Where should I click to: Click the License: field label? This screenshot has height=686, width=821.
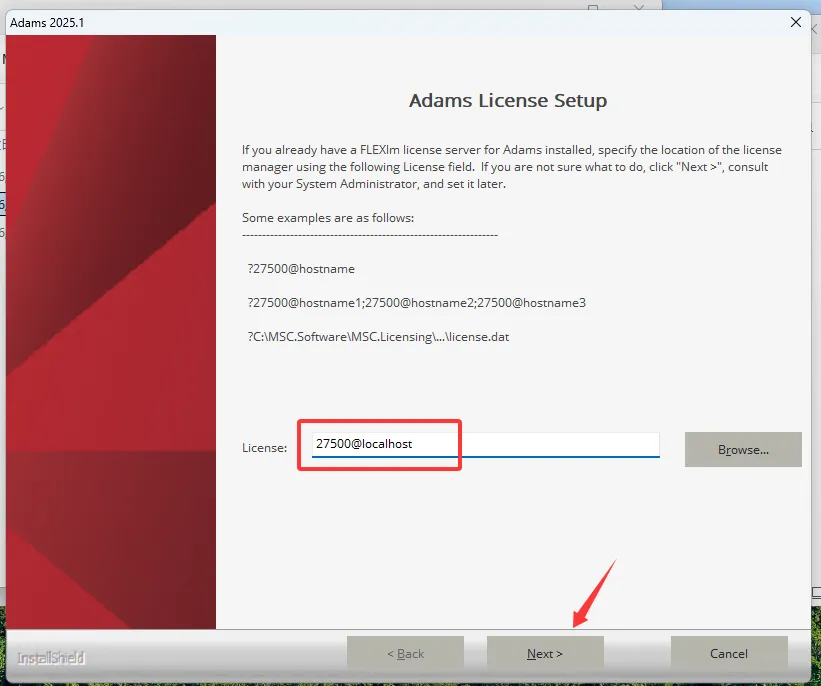point(264,448)
